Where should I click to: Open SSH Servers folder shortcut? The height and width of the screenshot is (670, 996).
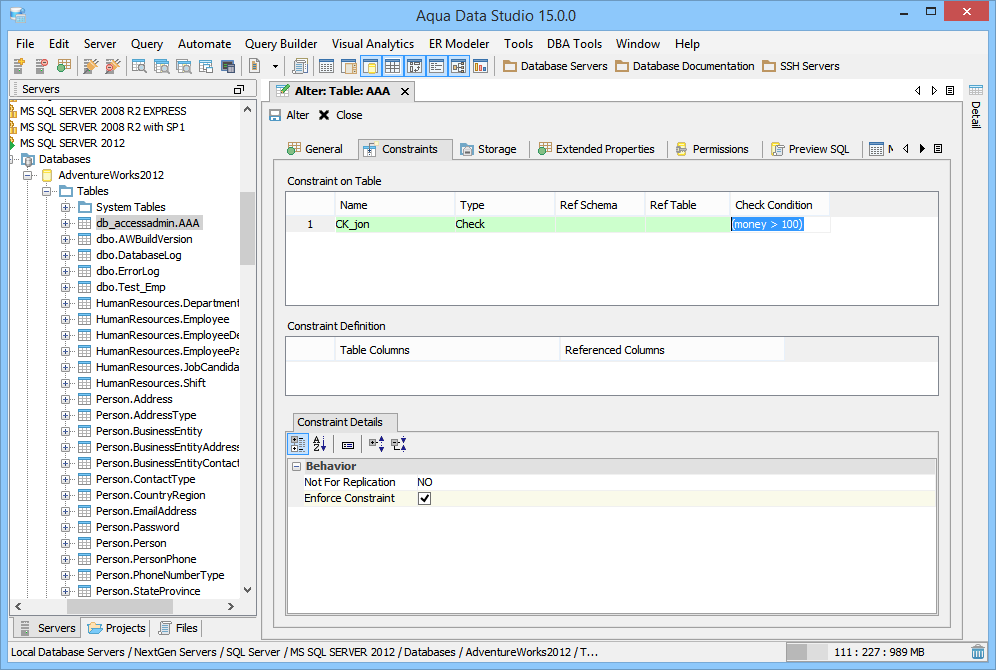click(x=801, y=66)
